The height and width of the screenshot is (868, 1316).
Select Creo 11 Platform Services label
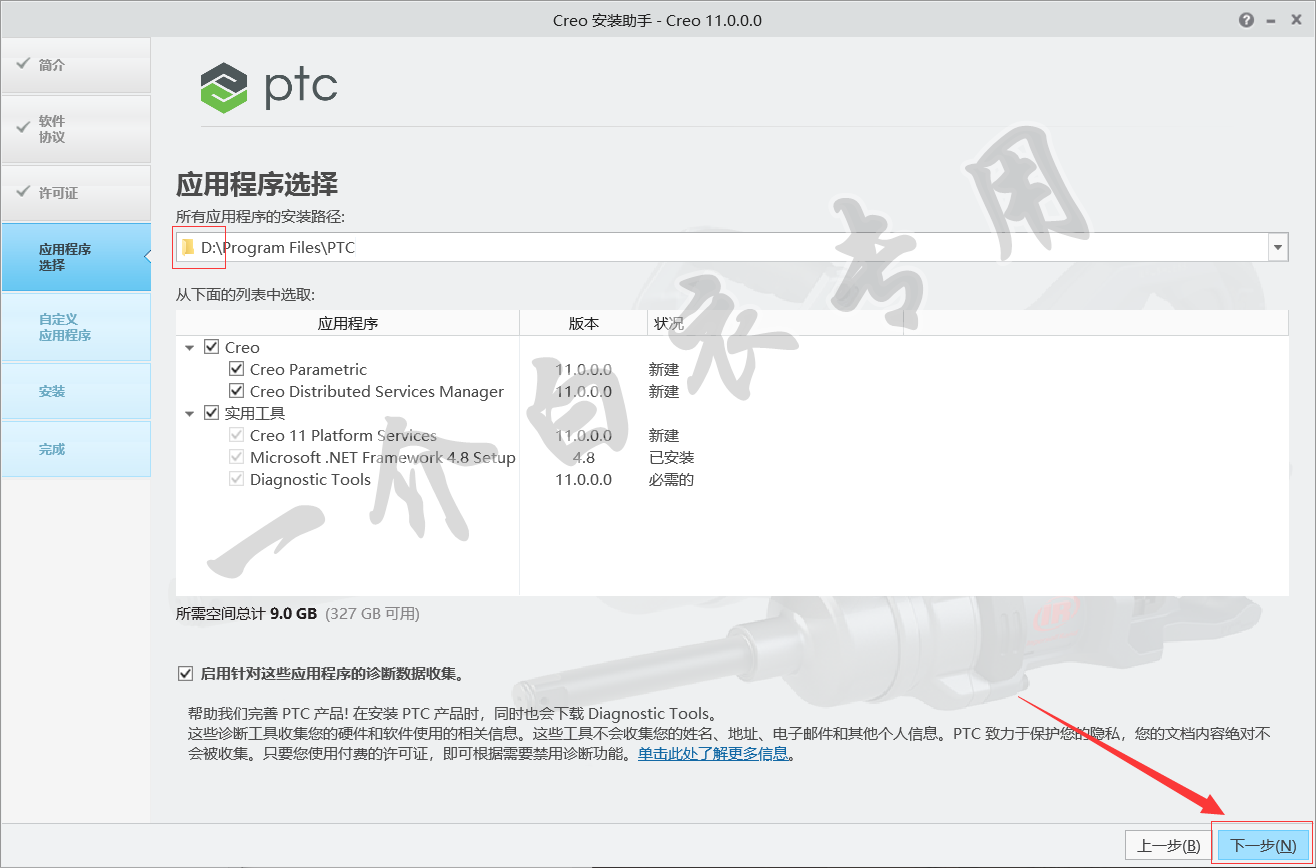coord(343,436)
